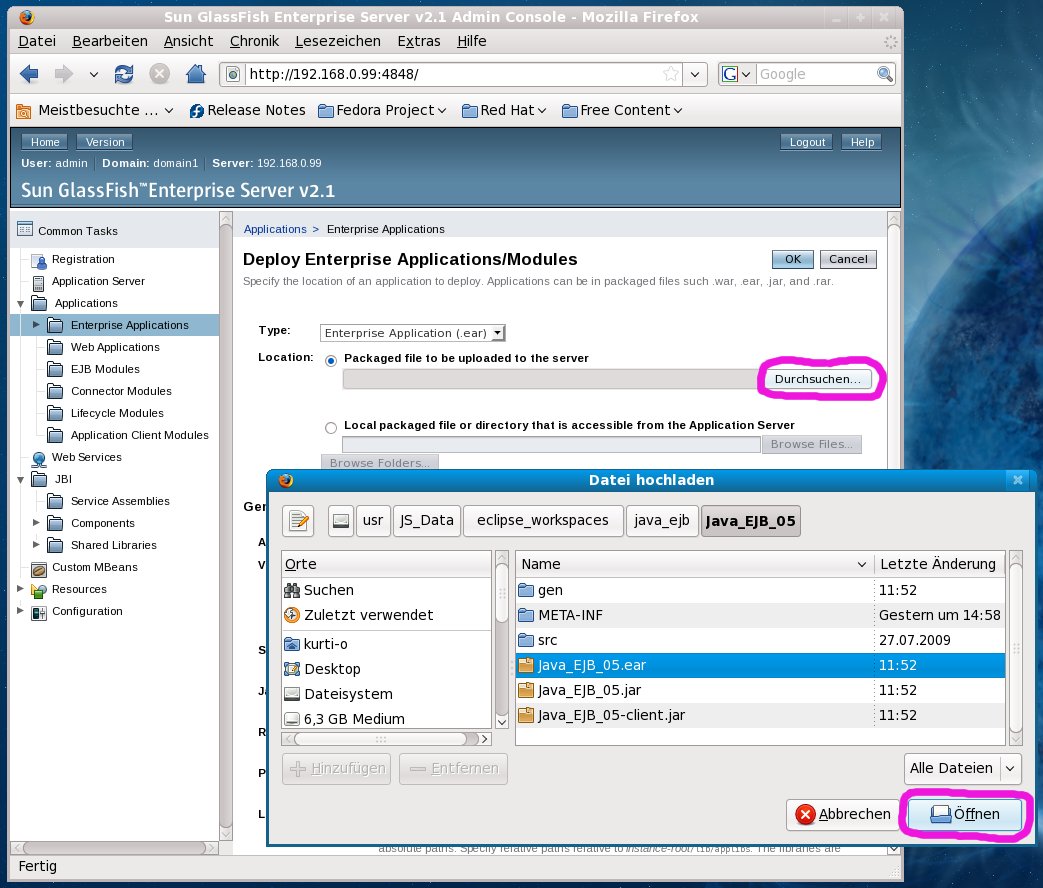Collapse the Applications tree node
Viewport: 1043px width, 888px height.
(x=21, y=303)
